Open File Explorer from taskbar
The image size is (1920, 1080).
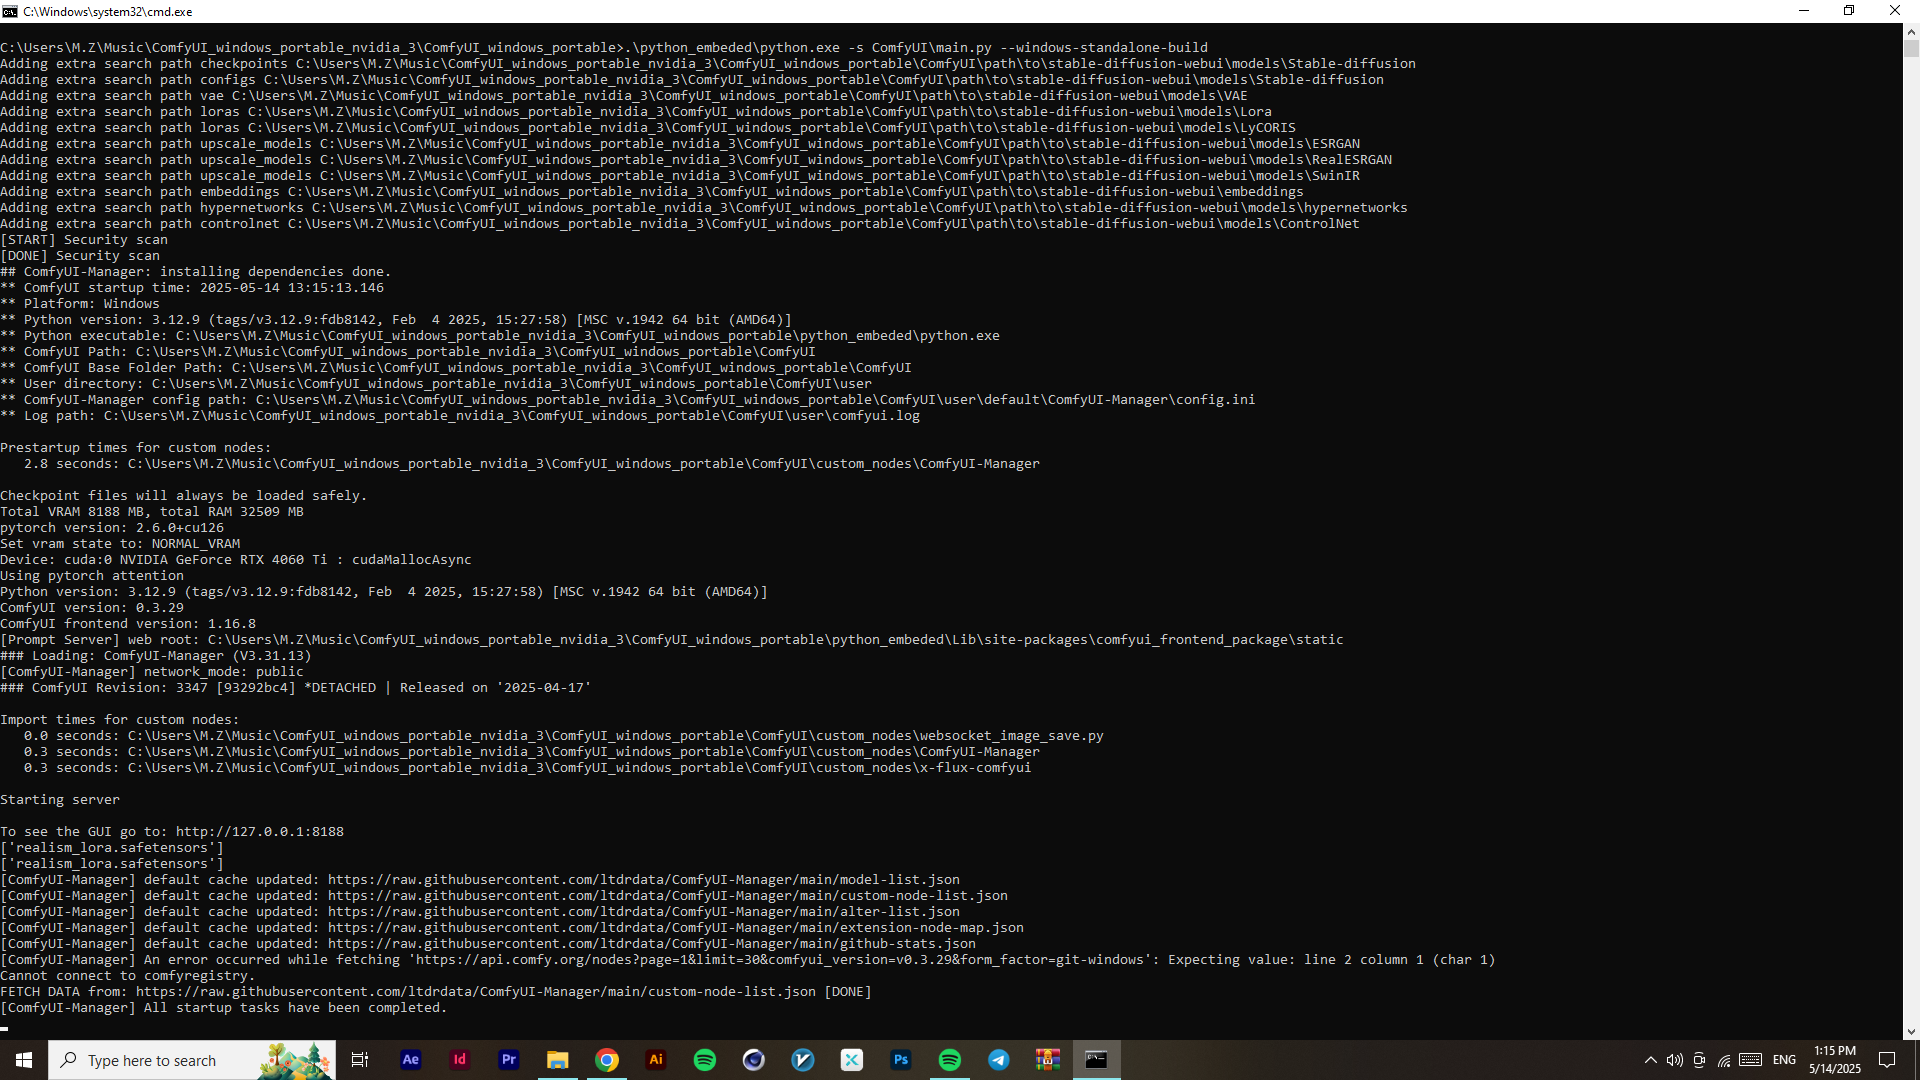[x=557, y=1060]
